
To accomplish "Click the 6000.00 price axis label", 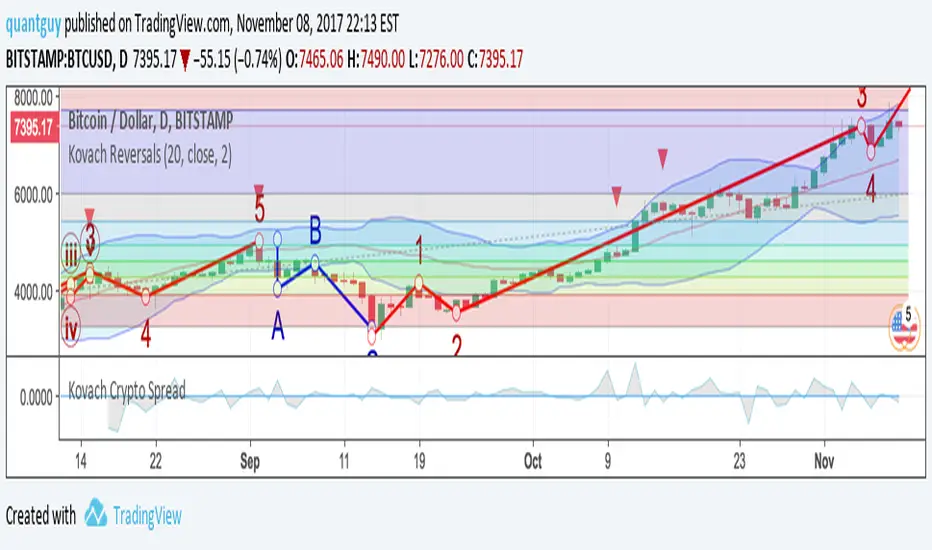I will pyautogui.click(x=33, y=194).
